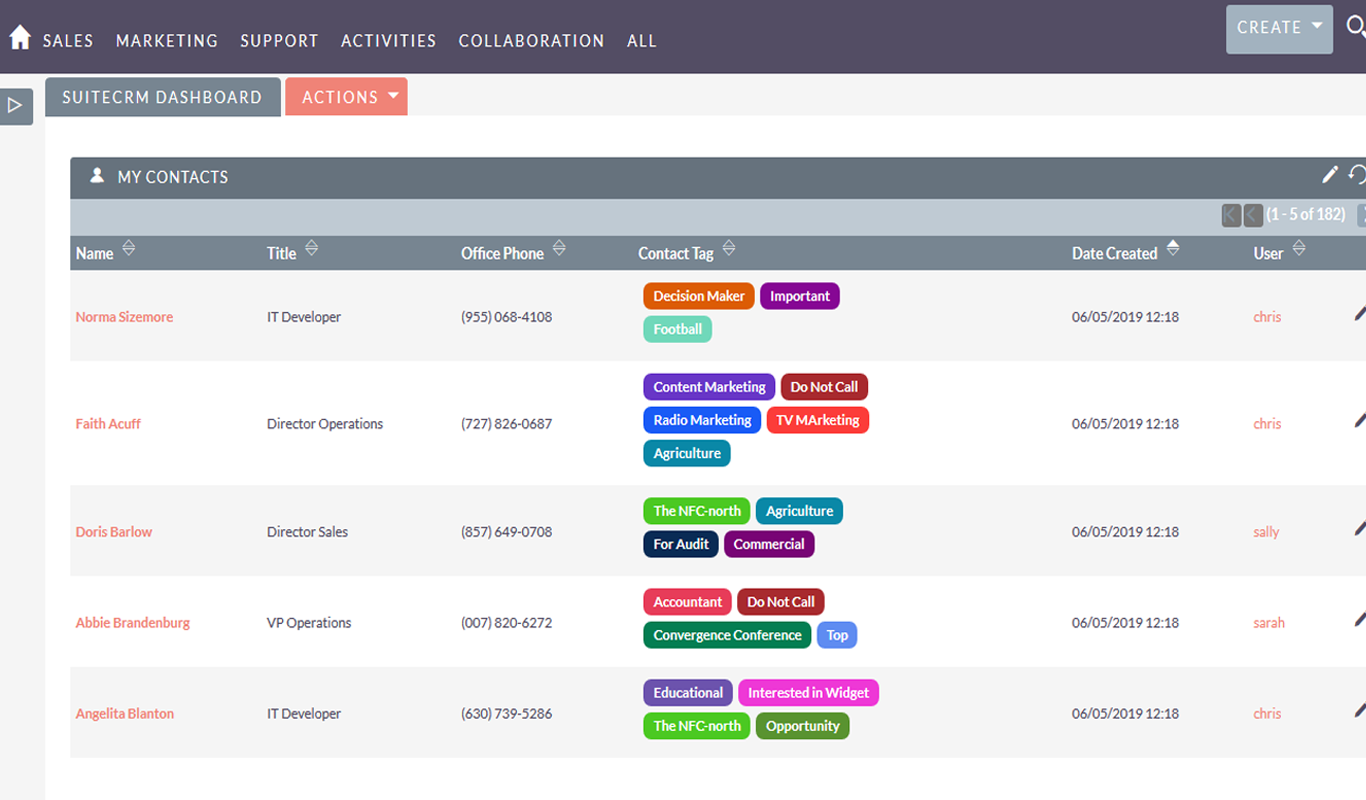Expand the left sidebar arrow
The width and height of the screenshot is (1366, 800).
[14, 105]
